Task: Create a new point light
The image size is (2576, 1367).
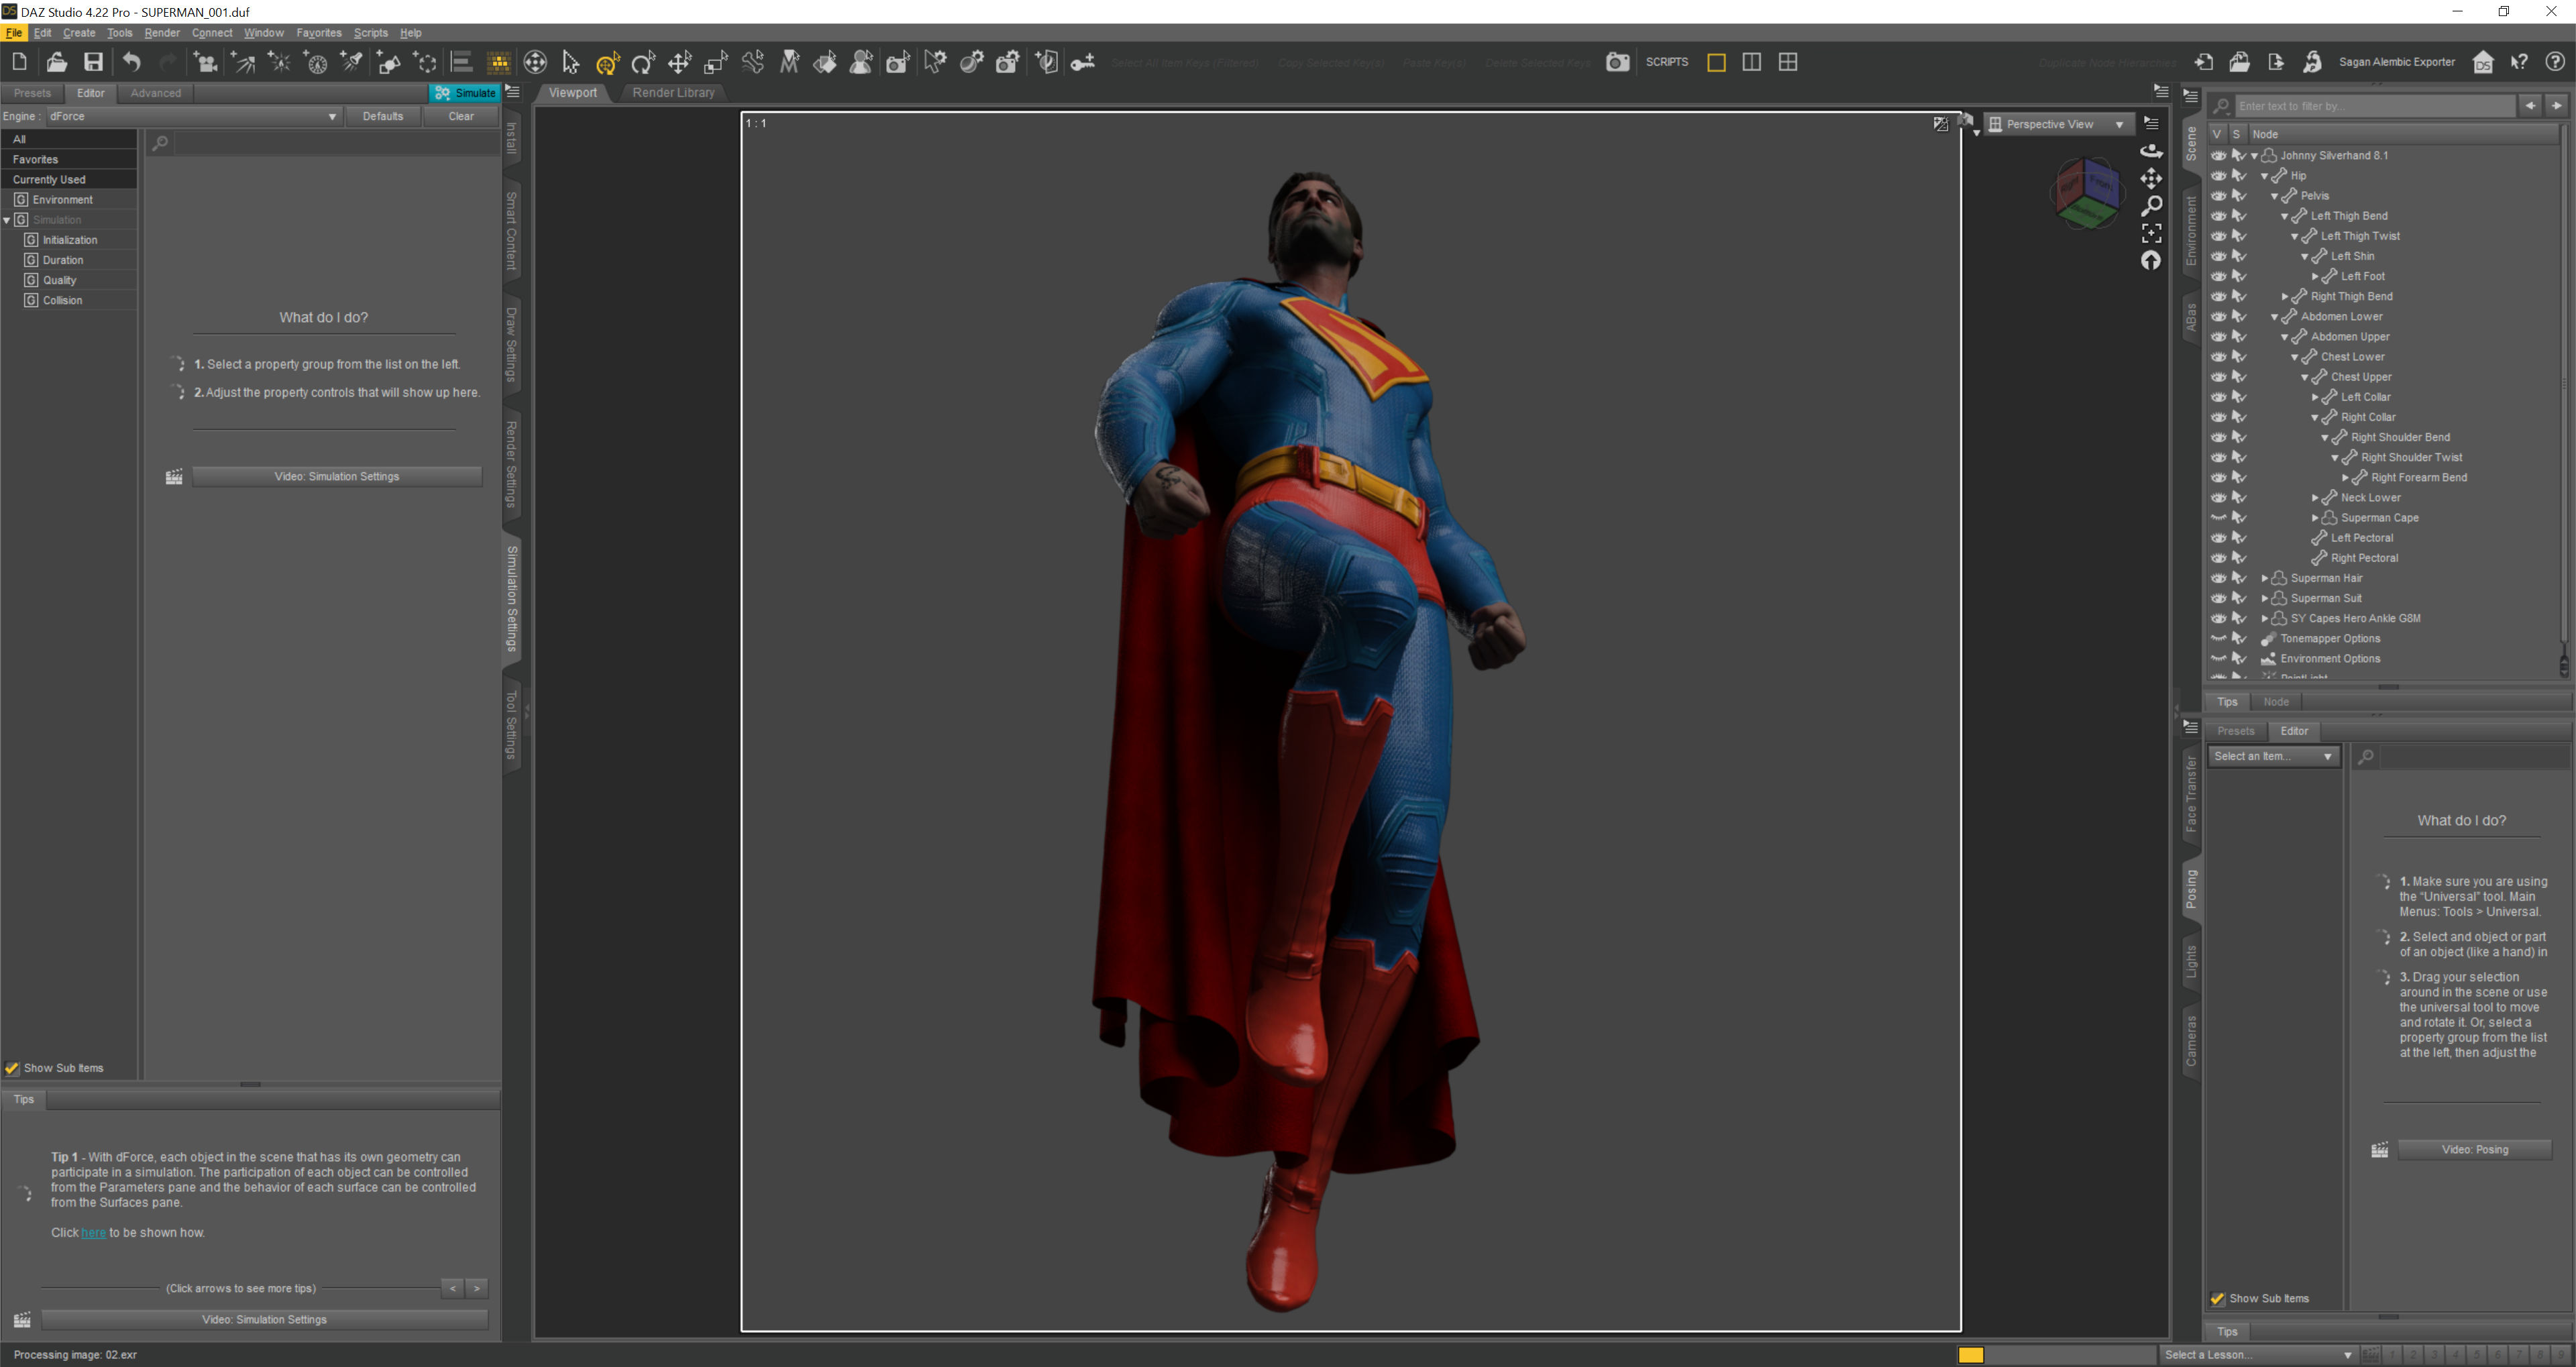Action: [280, 62]
